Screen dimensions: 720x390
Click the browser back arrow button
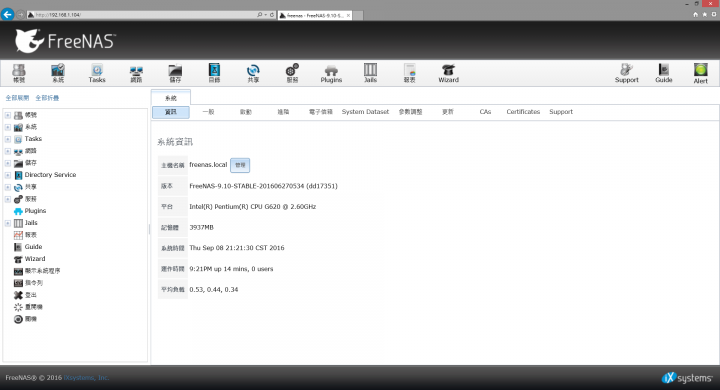[x=7, y=15]
